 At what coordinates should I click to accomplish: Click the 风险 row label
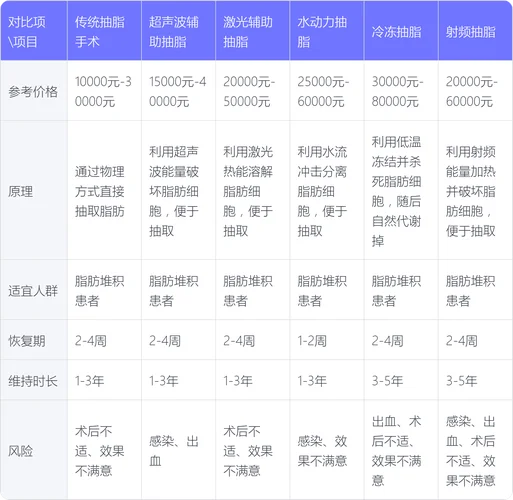coord(34,450)
